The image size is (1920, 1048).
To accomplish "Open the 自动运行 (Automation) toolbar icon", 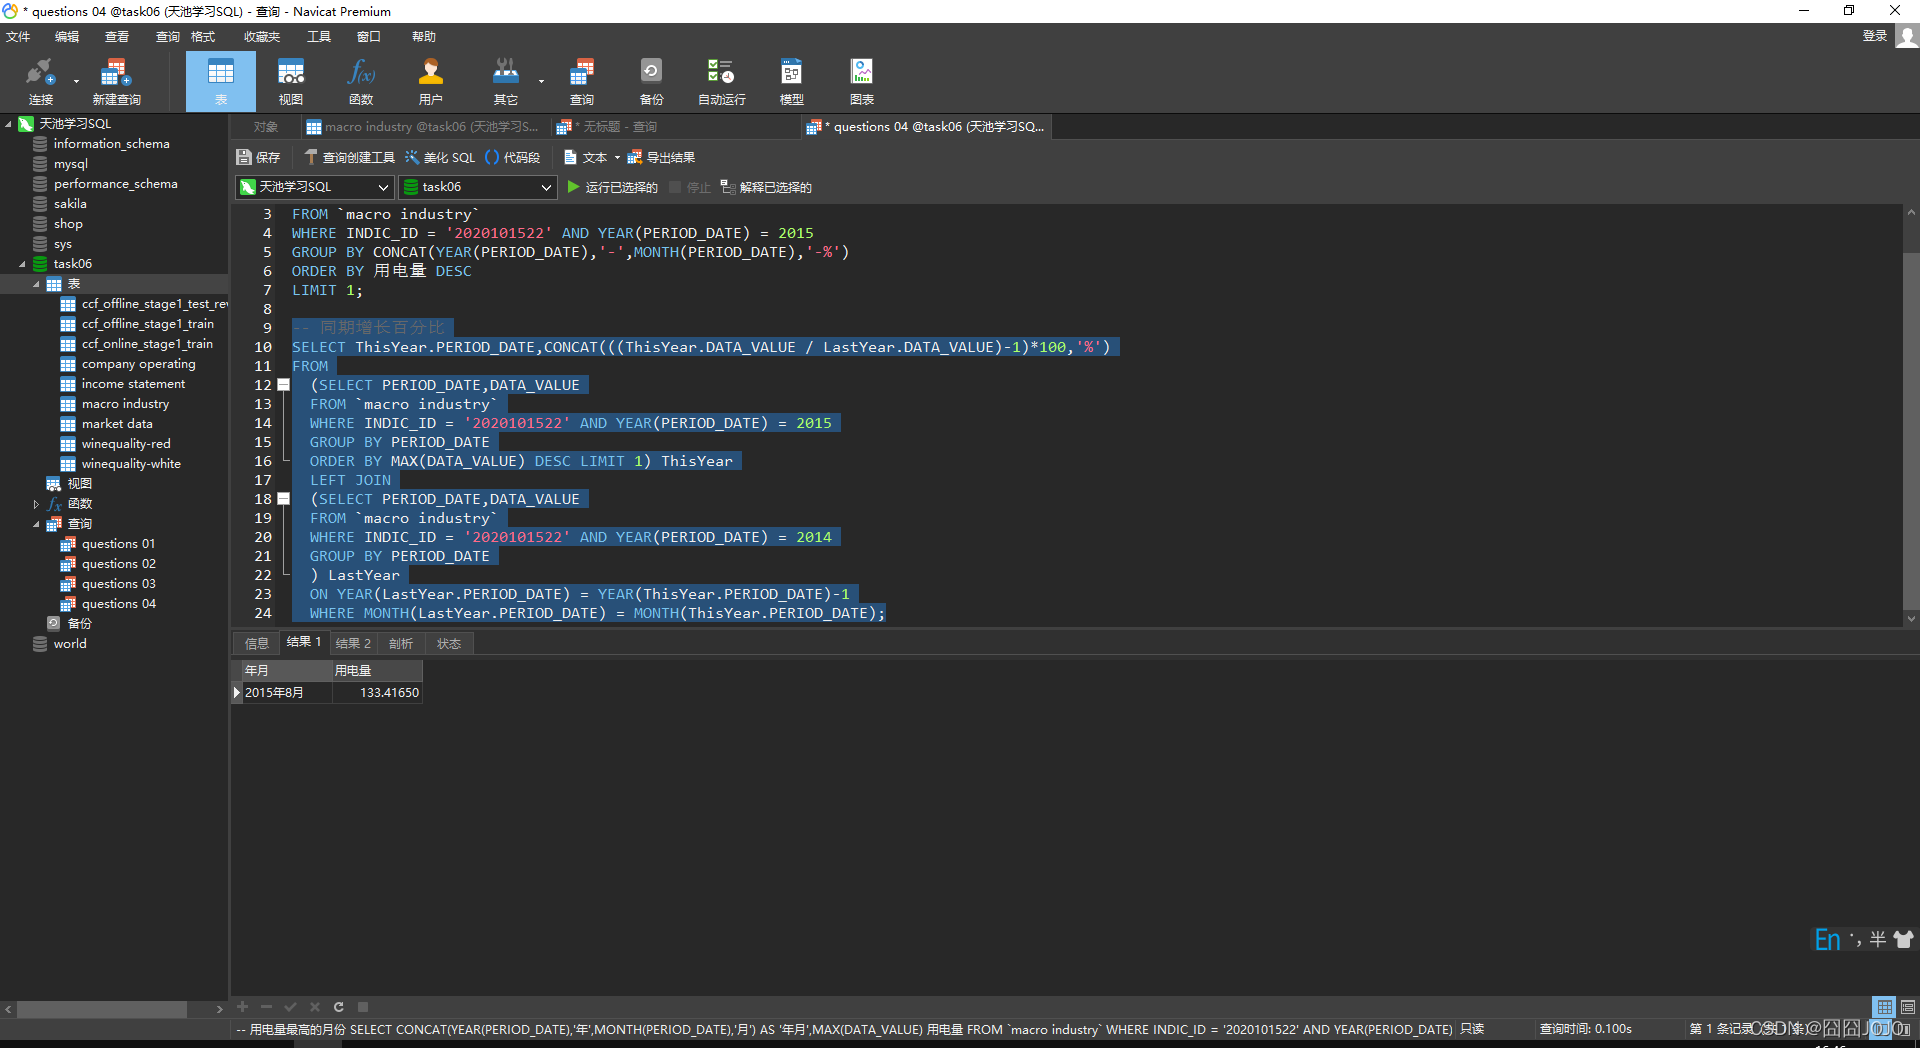I will pos(721,81).
